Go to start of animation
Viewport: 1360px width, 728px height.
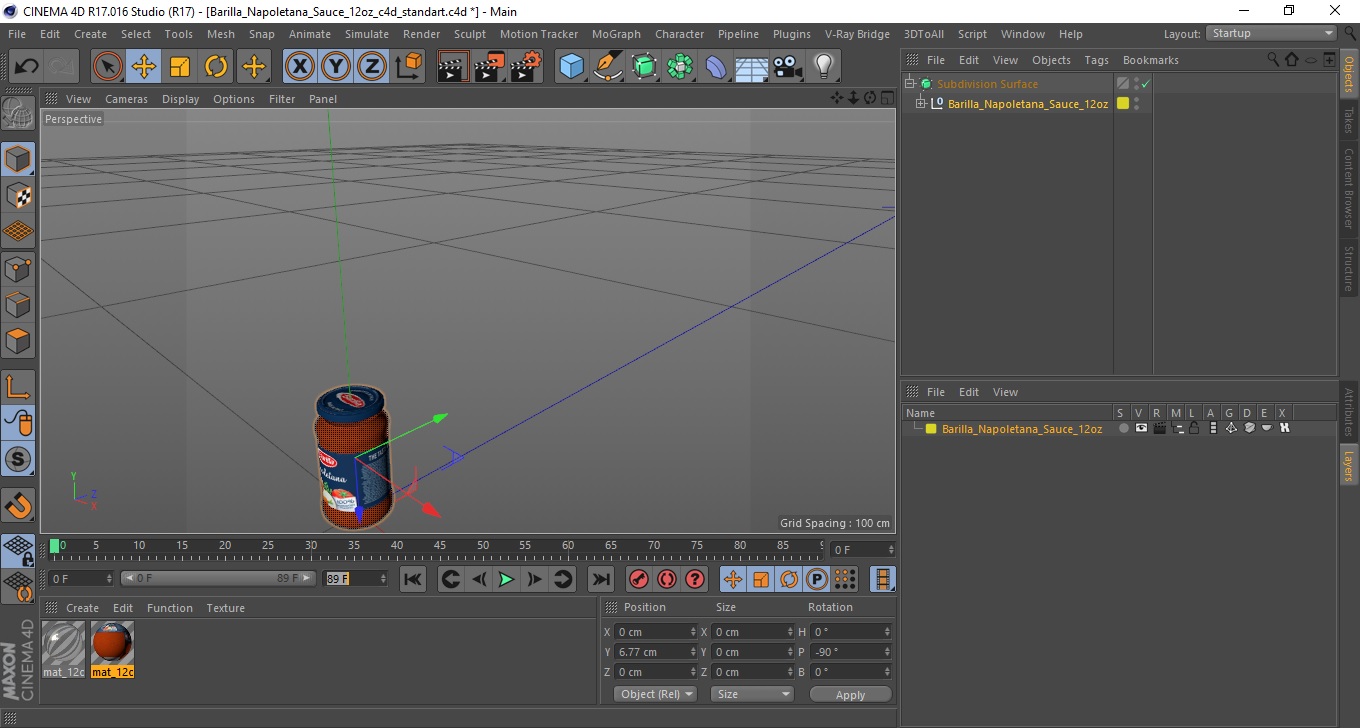412,579
